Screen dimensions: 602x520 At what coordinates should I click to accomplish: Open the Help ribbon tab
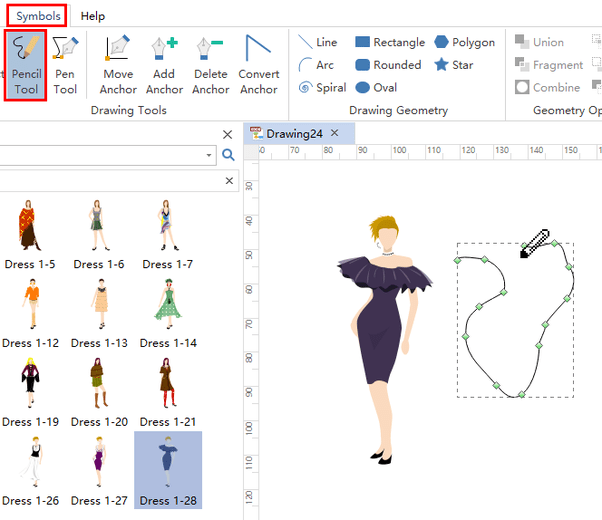tap(93, 16)
